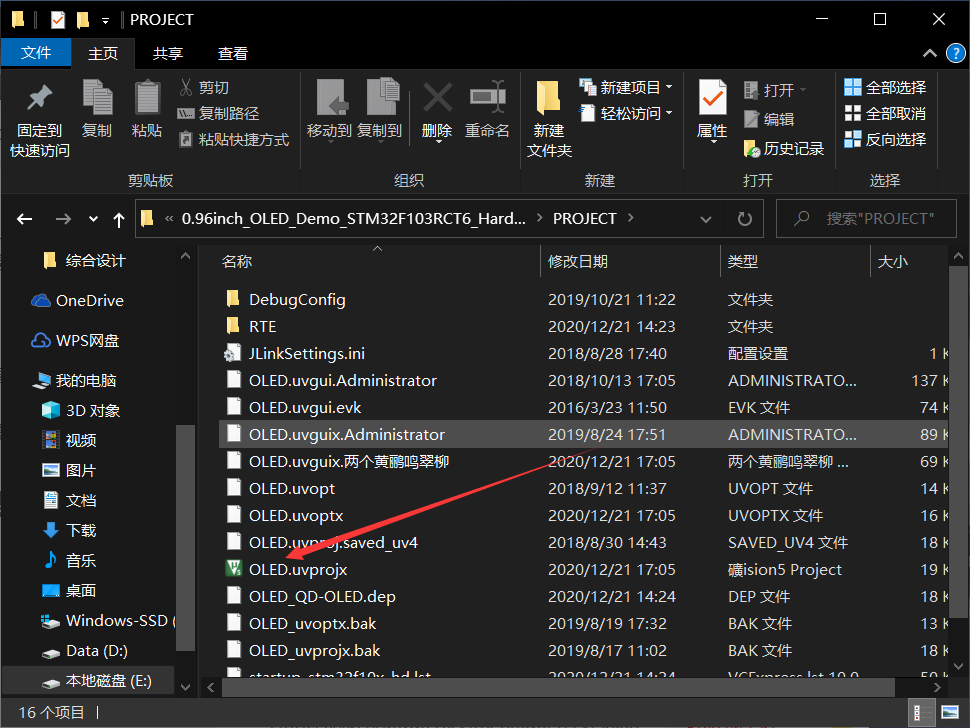Open the Copy to (复制到) menu
This screenshot has height=728, width=970.
pyautogui.click(x=380, y=110)
